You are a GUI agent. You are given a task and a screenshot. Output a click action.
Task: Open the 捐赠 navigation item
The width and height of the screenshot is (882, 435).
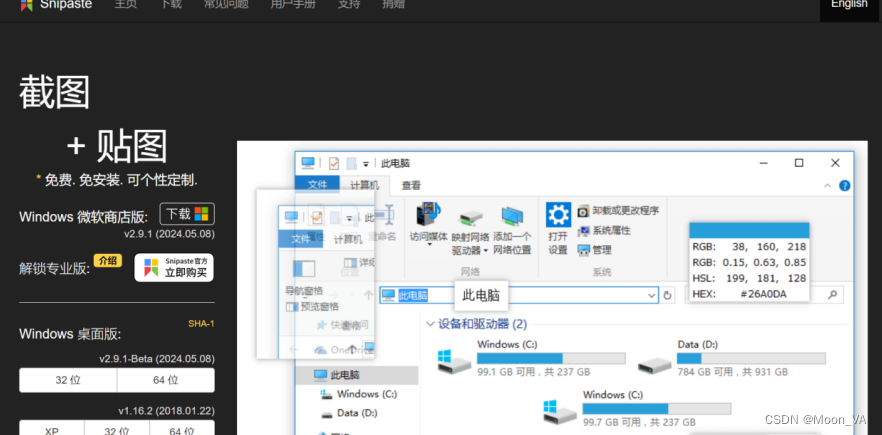coord(393,5)
